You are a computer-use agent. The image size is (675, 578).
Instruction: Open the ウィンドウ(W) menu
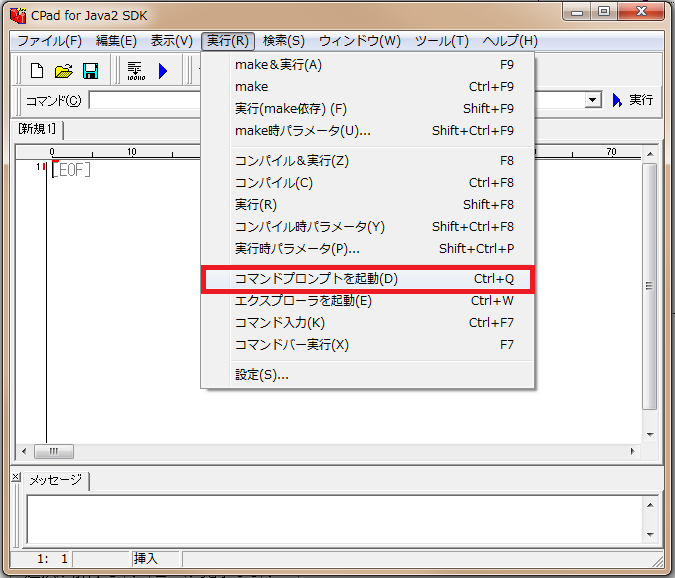[360, 41]
